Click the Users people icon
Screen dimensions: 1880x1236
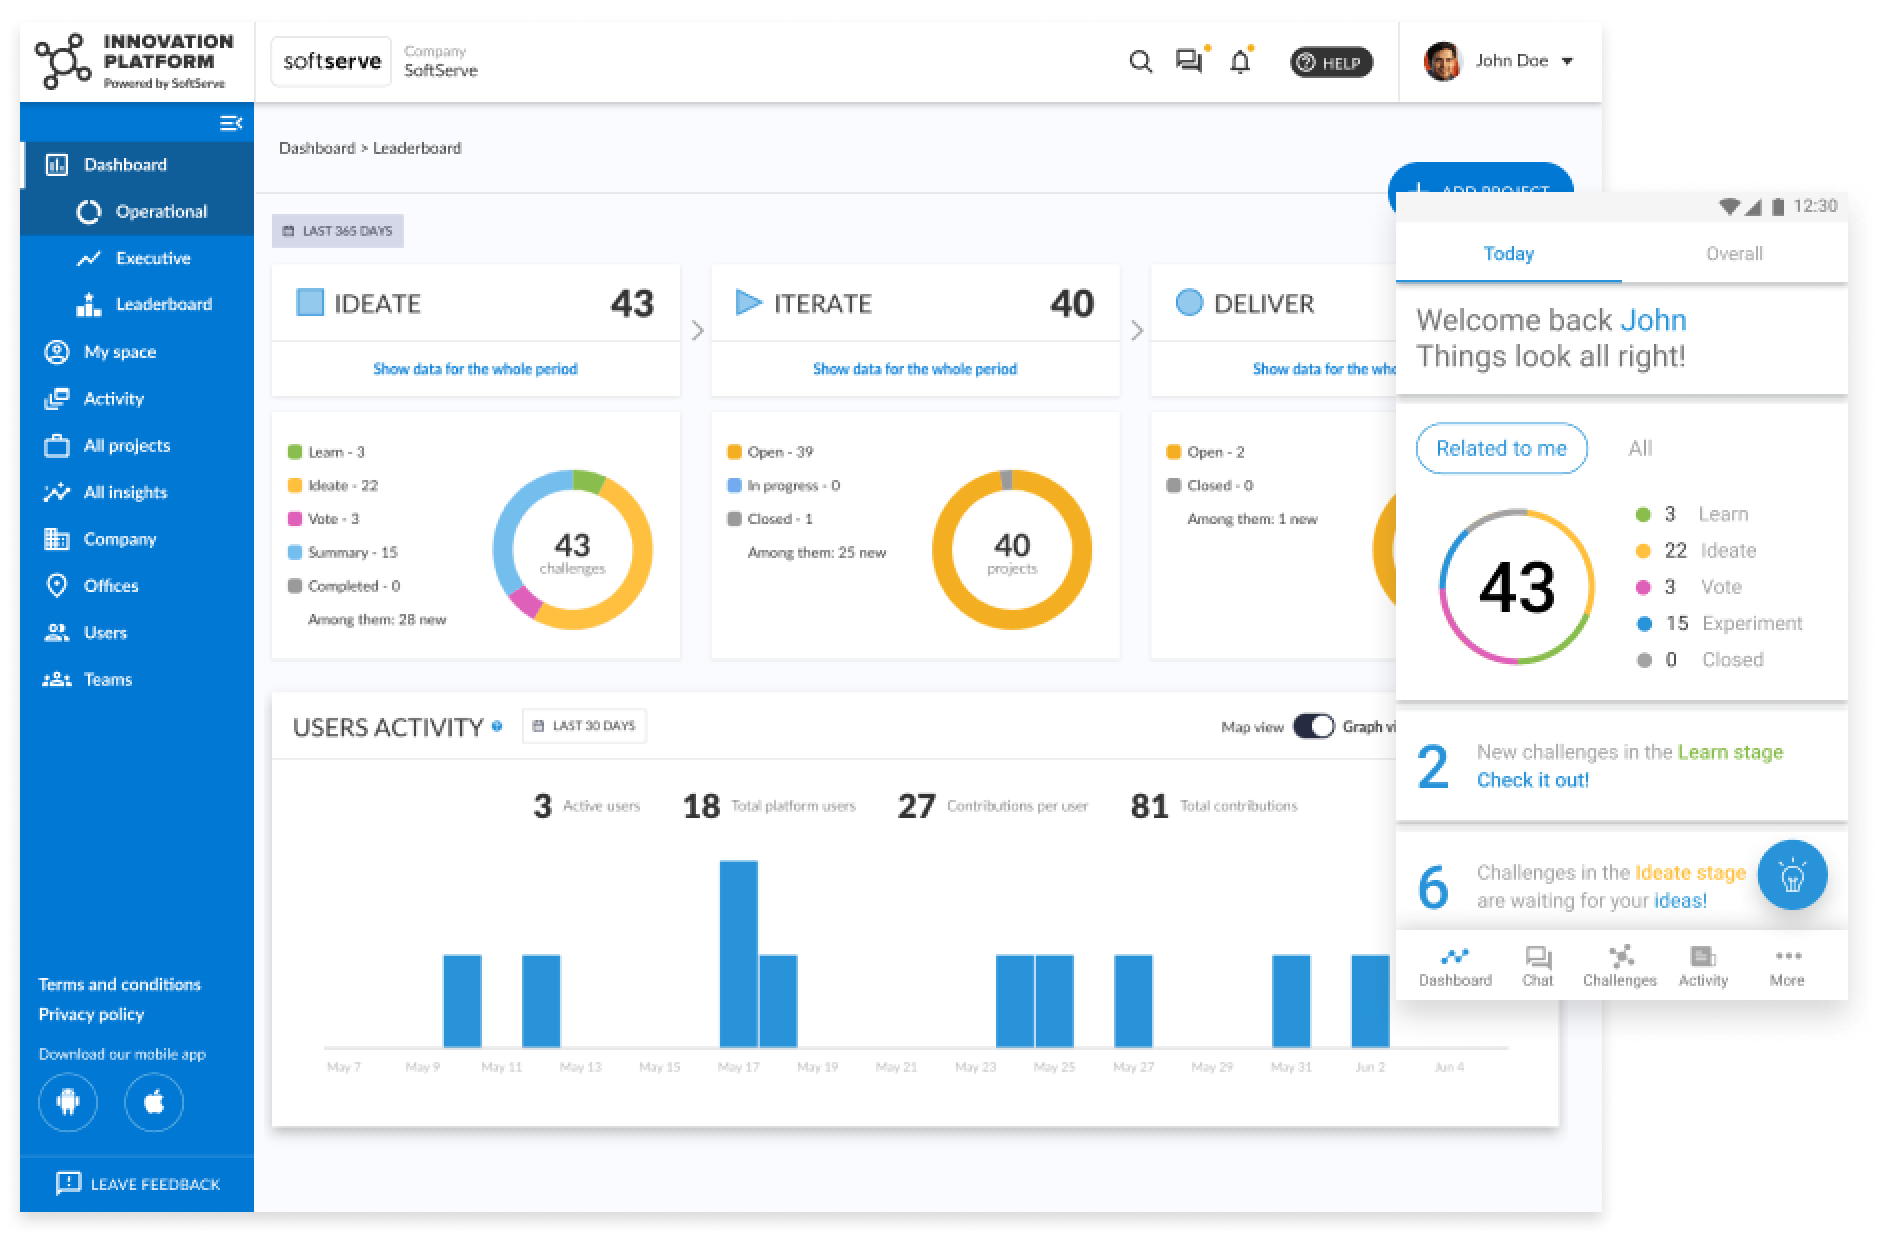57,632
